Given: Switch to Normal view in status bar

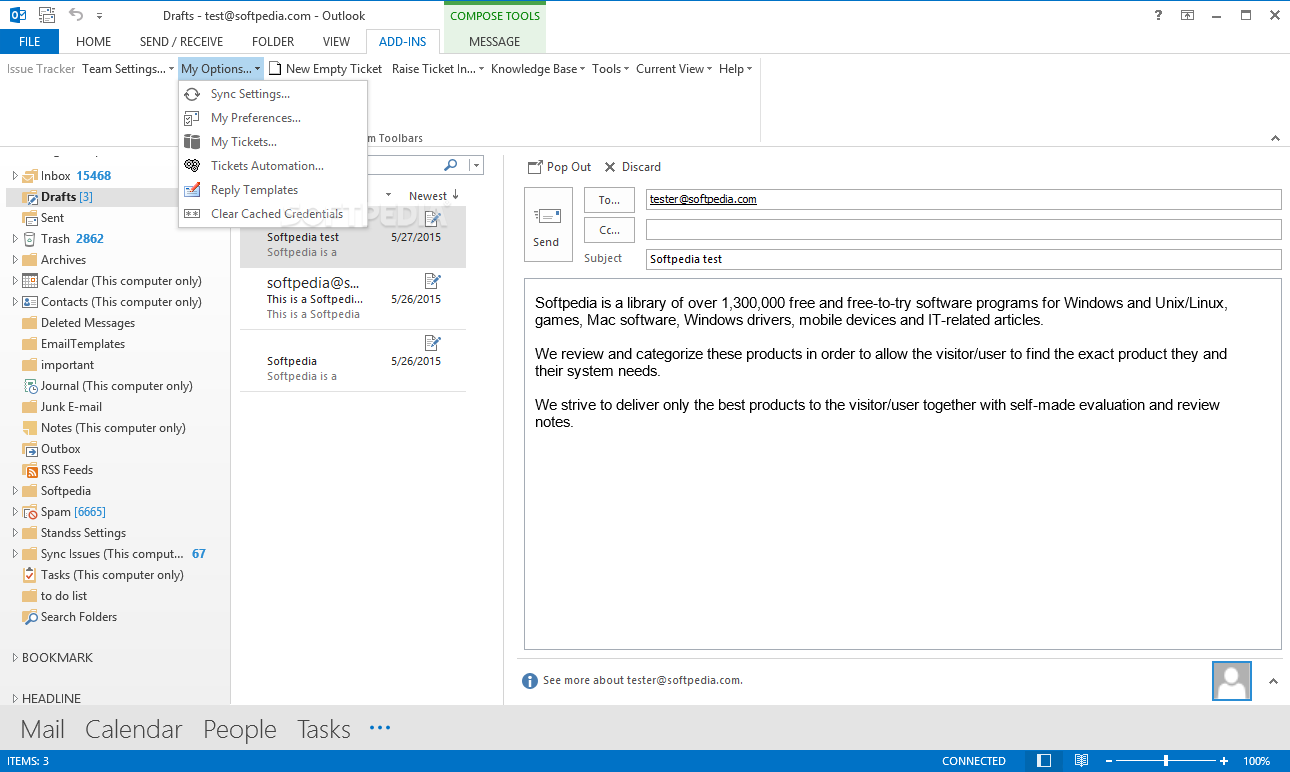Looking at the screenshot, I should (x=1044, y=761).
